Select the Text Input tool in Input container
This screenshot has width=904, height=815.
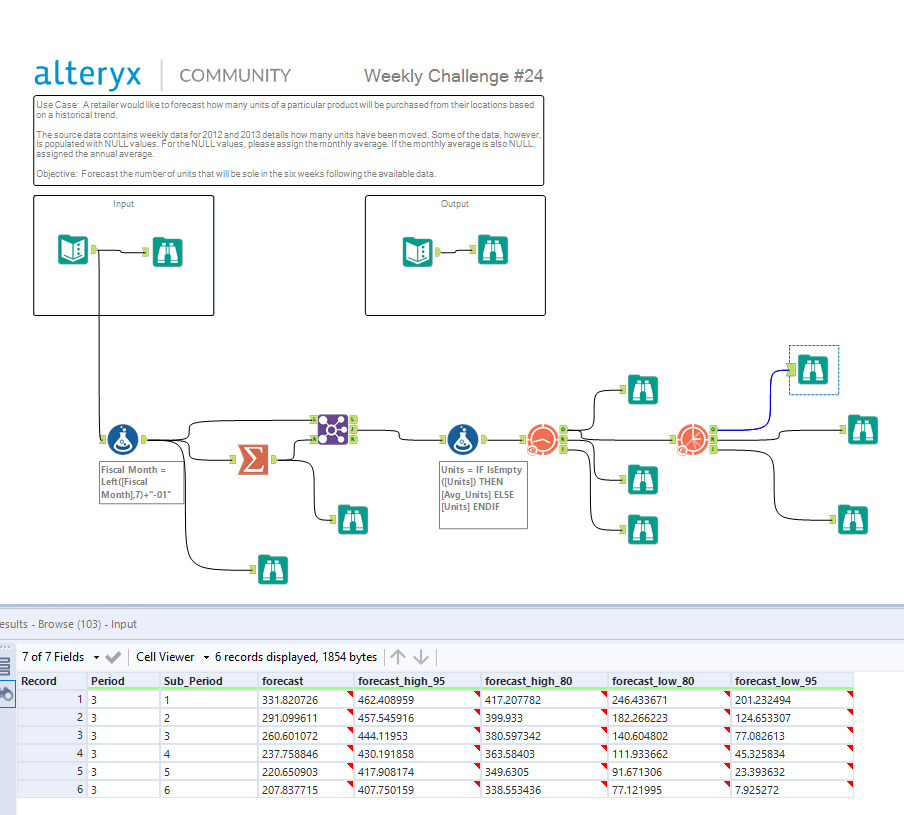pyautogui.click(x=73, y=250)
